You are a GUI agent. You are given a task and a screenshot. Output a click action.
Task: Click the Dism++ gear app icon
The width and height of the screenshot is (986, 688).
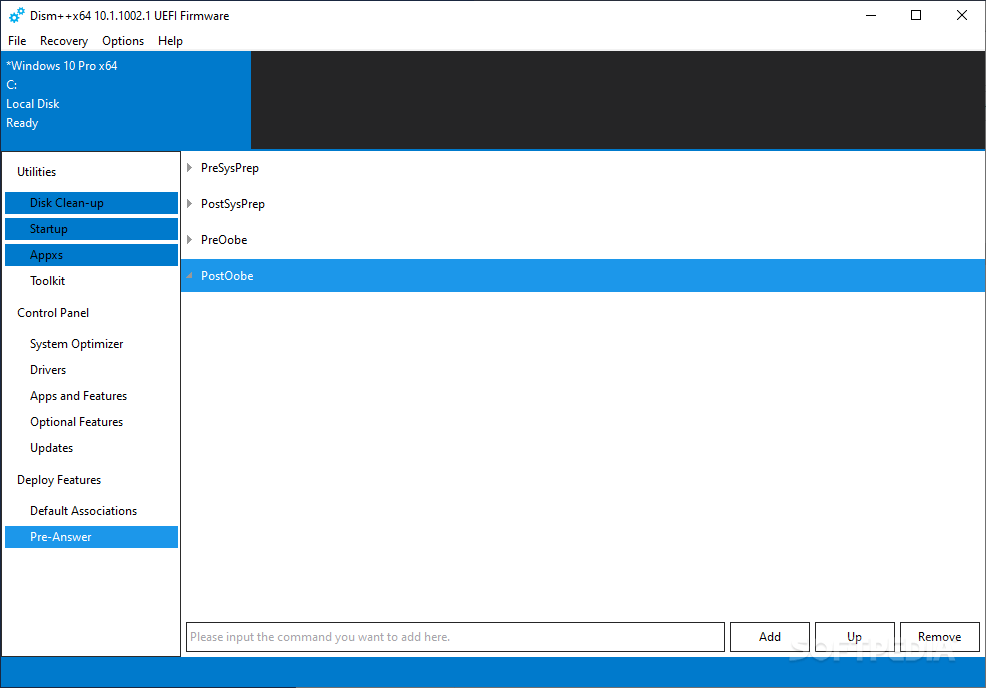point(17,15)
